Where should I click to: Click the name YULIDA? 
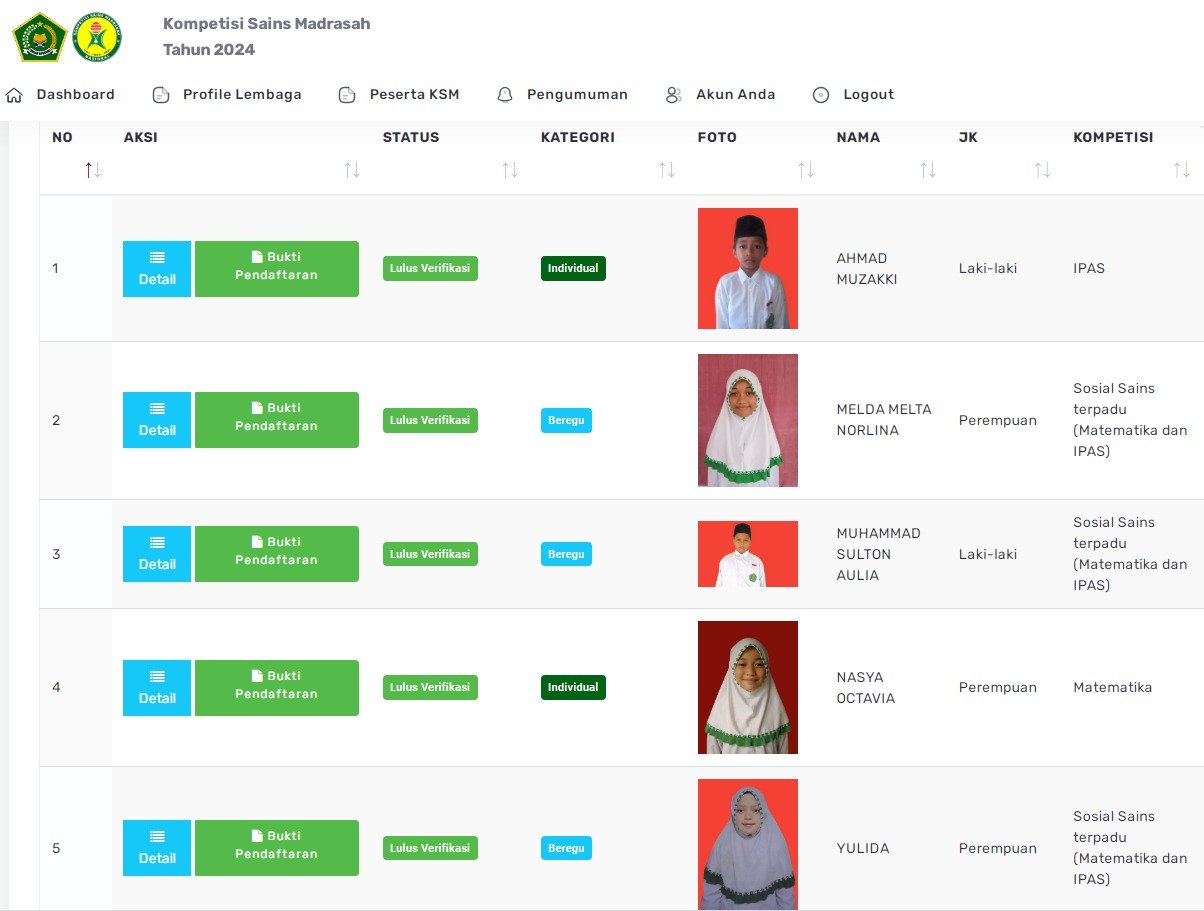coord(863,848)
